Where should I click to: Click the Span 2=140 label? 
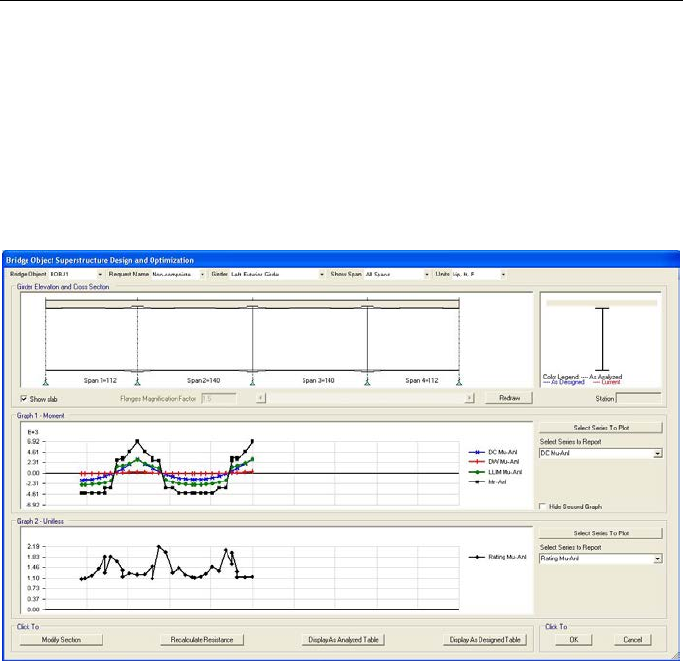coord(203,380)
